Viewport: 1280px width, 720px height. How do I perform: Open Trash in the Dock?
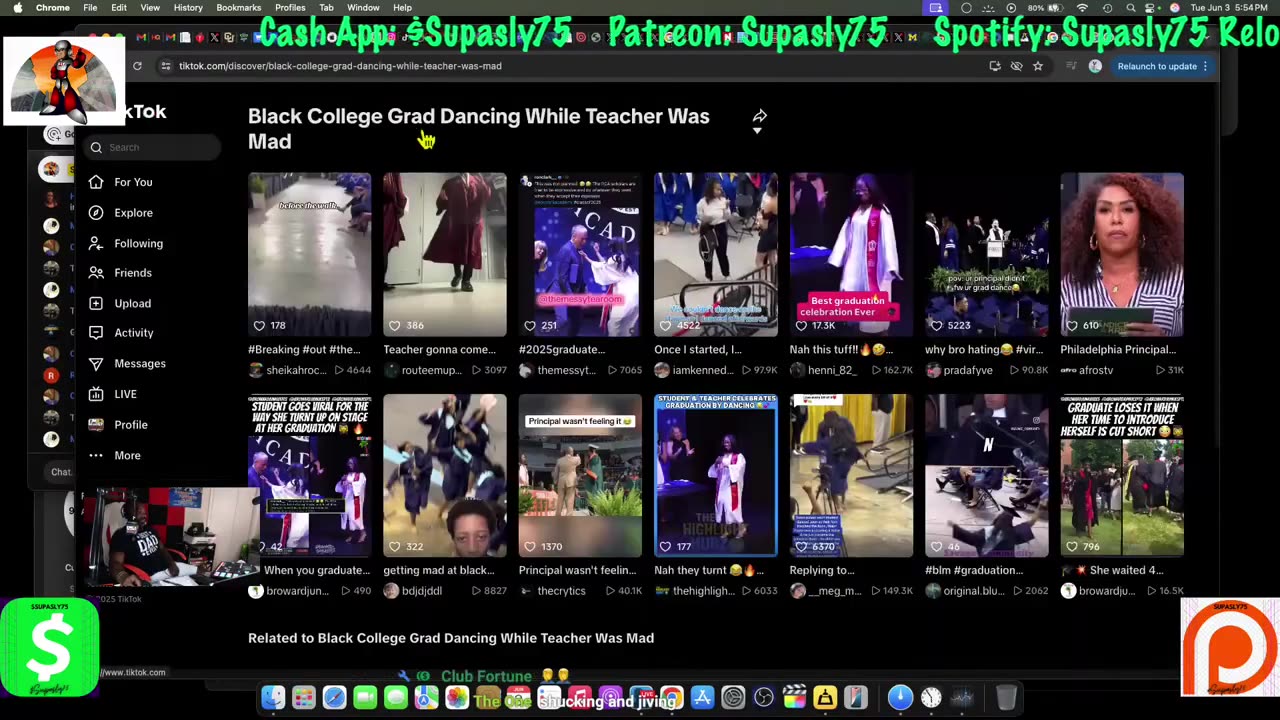[1006, 697]
